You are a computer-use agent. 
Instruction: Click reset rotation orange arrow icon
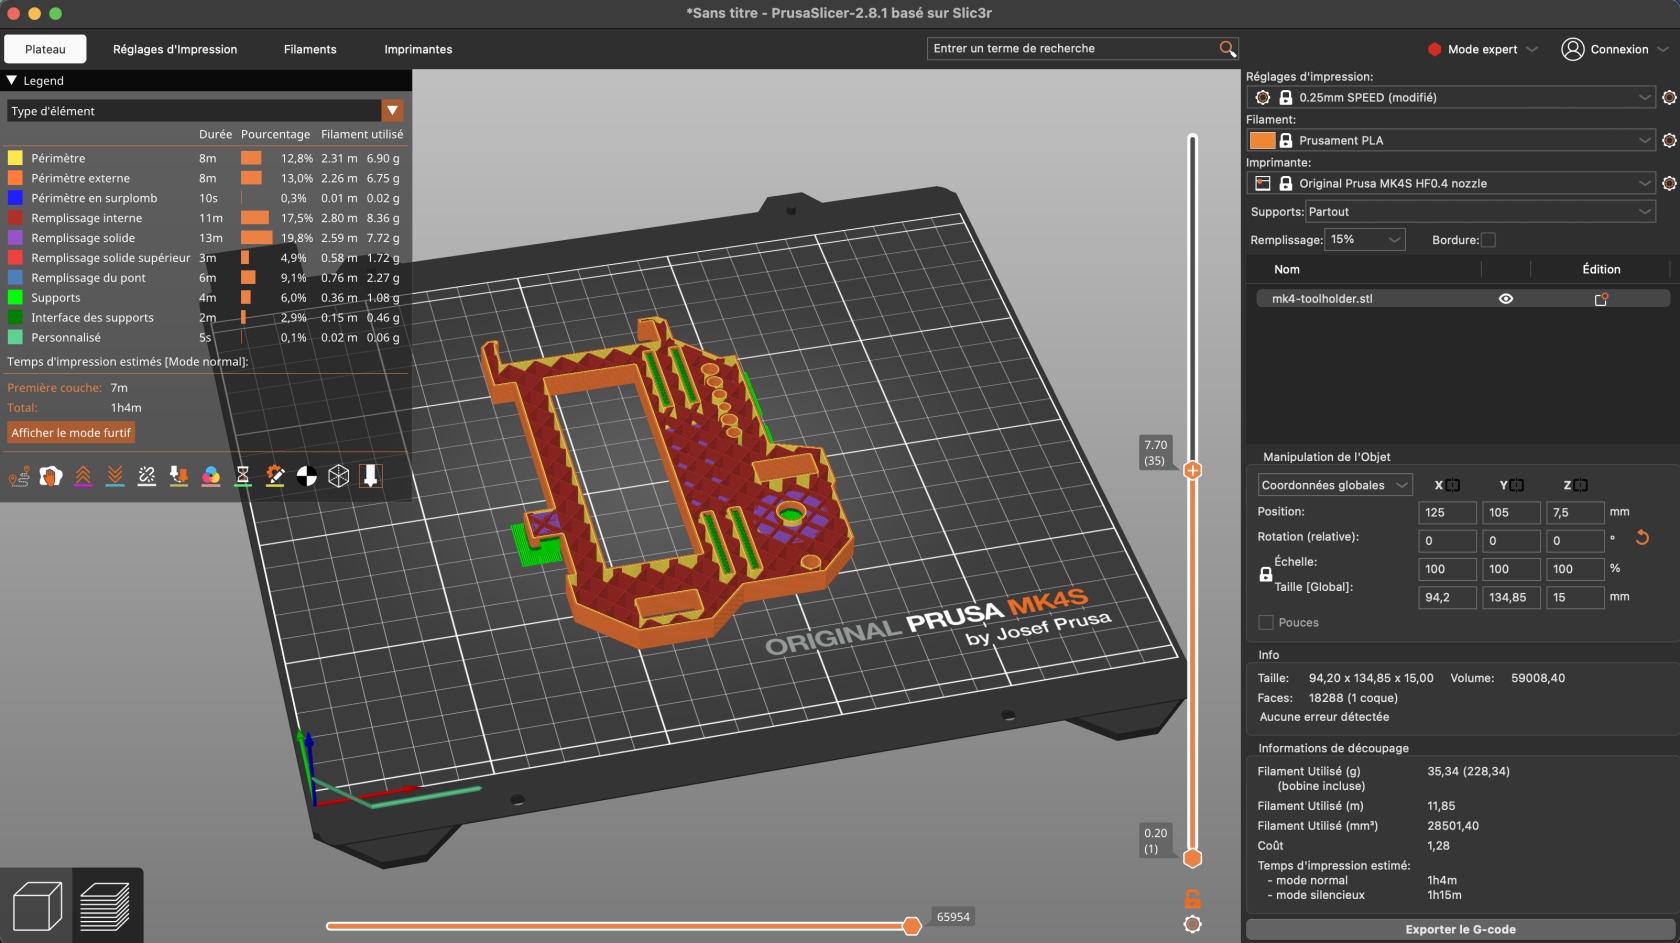tap(1642, 538)
